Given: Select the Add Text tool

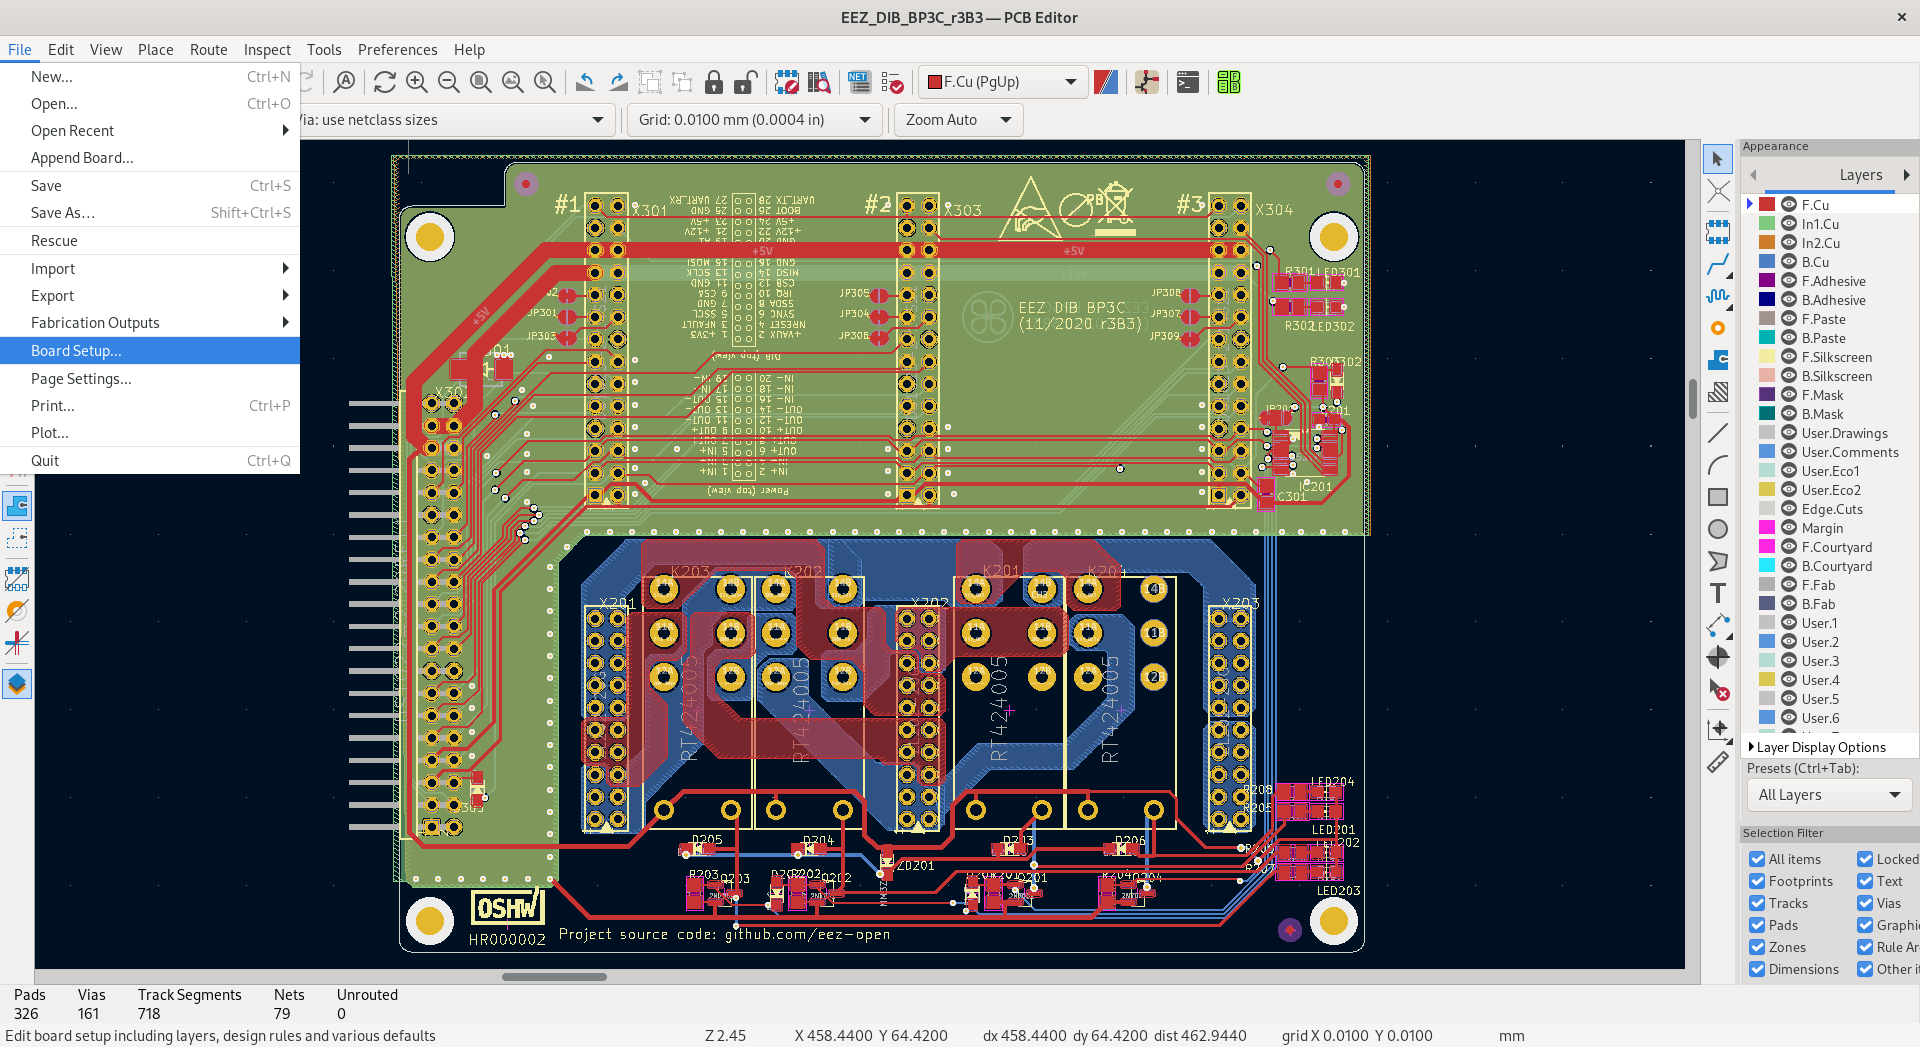Looking at the screenshot, I should click(1718, 593).
